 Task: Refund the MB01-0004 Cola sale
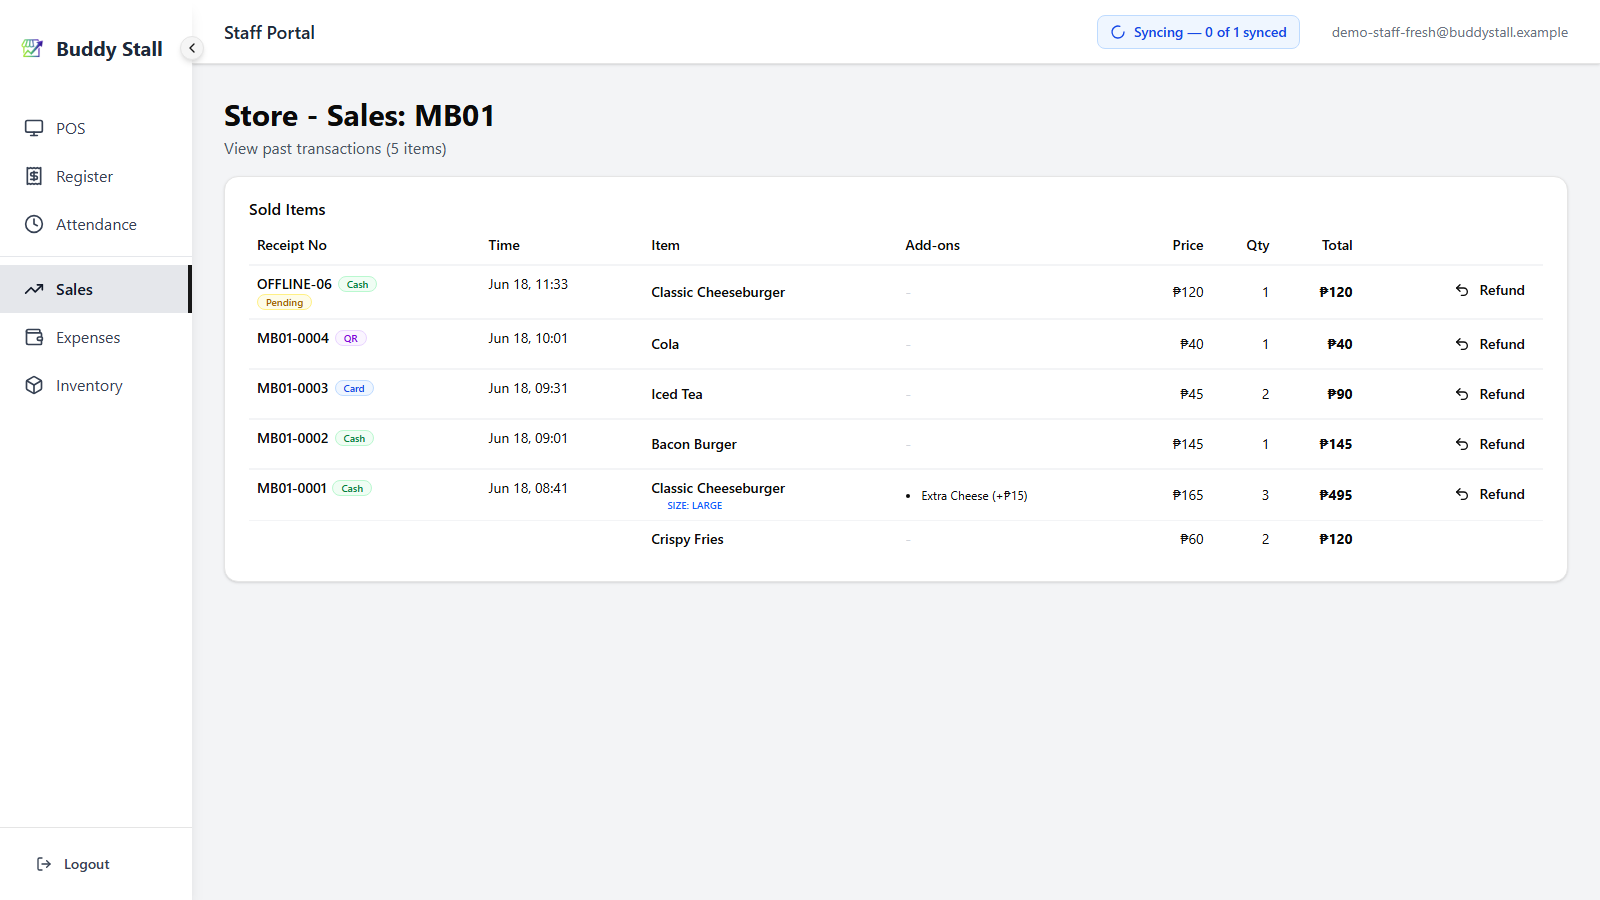tap(1490, 344)
